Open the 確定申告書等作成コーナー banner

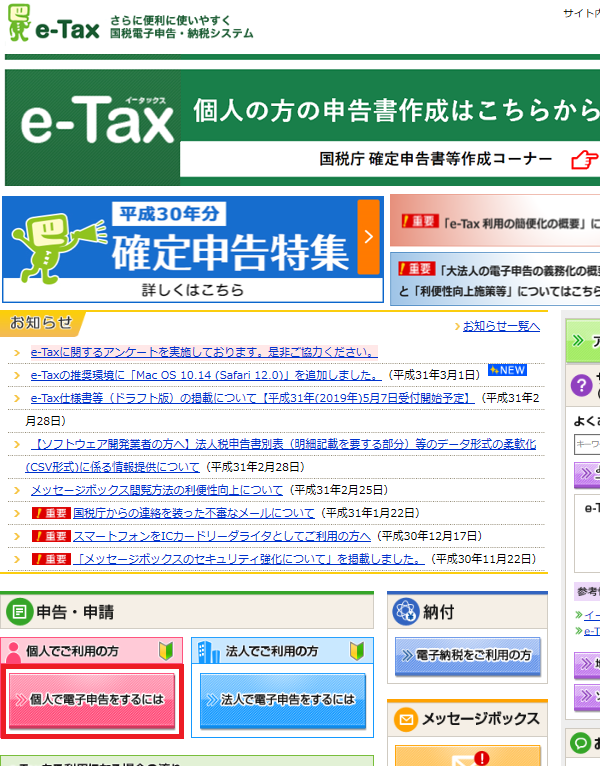(x=302, y=128)
